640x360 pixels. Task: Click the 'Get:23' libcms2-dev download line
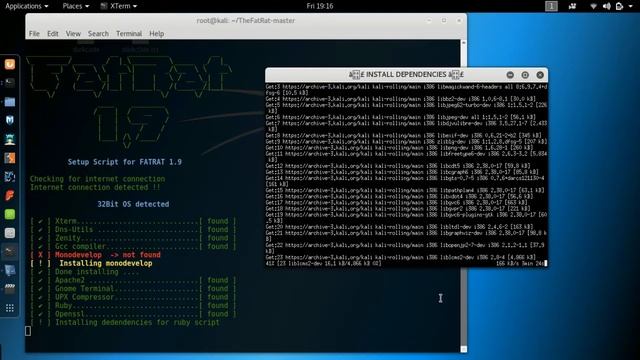tap(400, 258)
